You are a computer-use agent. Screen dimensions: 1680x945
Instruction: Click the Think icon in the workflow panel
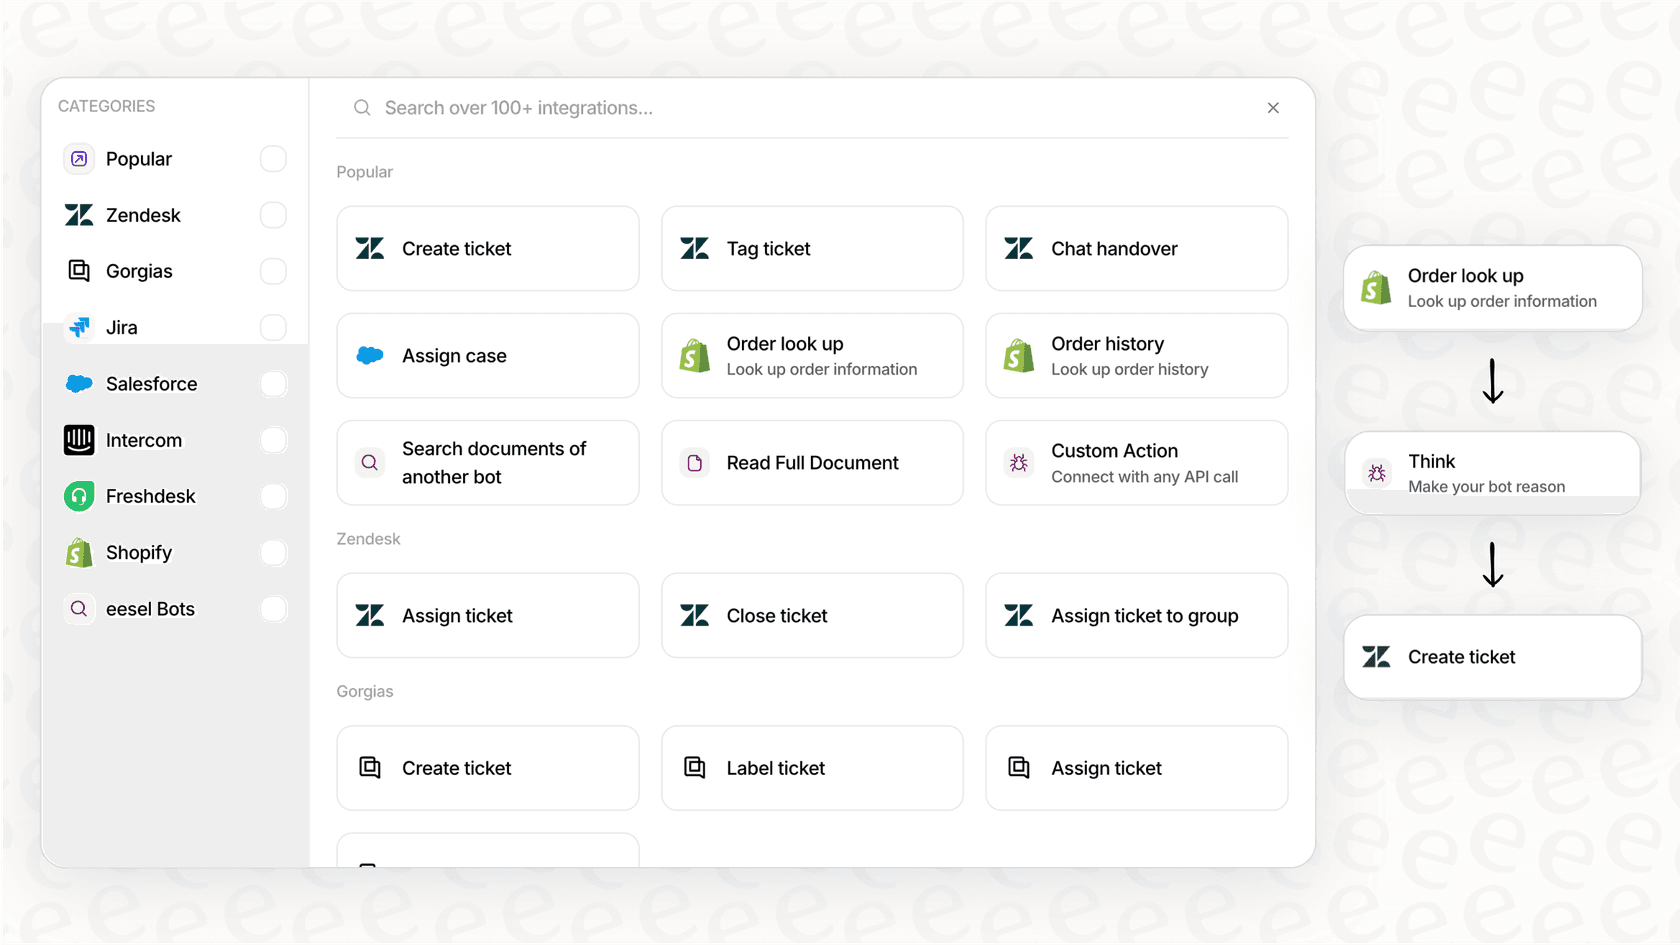tap(1376, 473)
